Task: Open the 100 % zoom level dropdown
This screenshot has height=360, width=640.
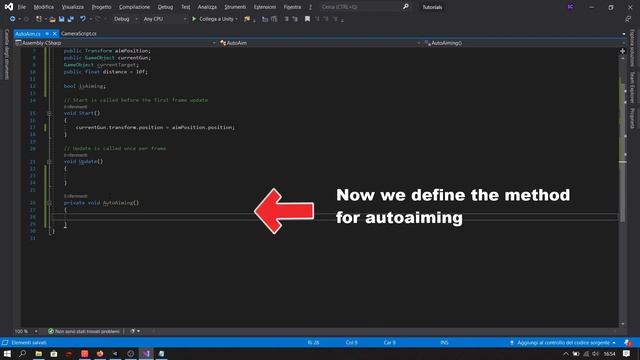Action: pos(26,331)
